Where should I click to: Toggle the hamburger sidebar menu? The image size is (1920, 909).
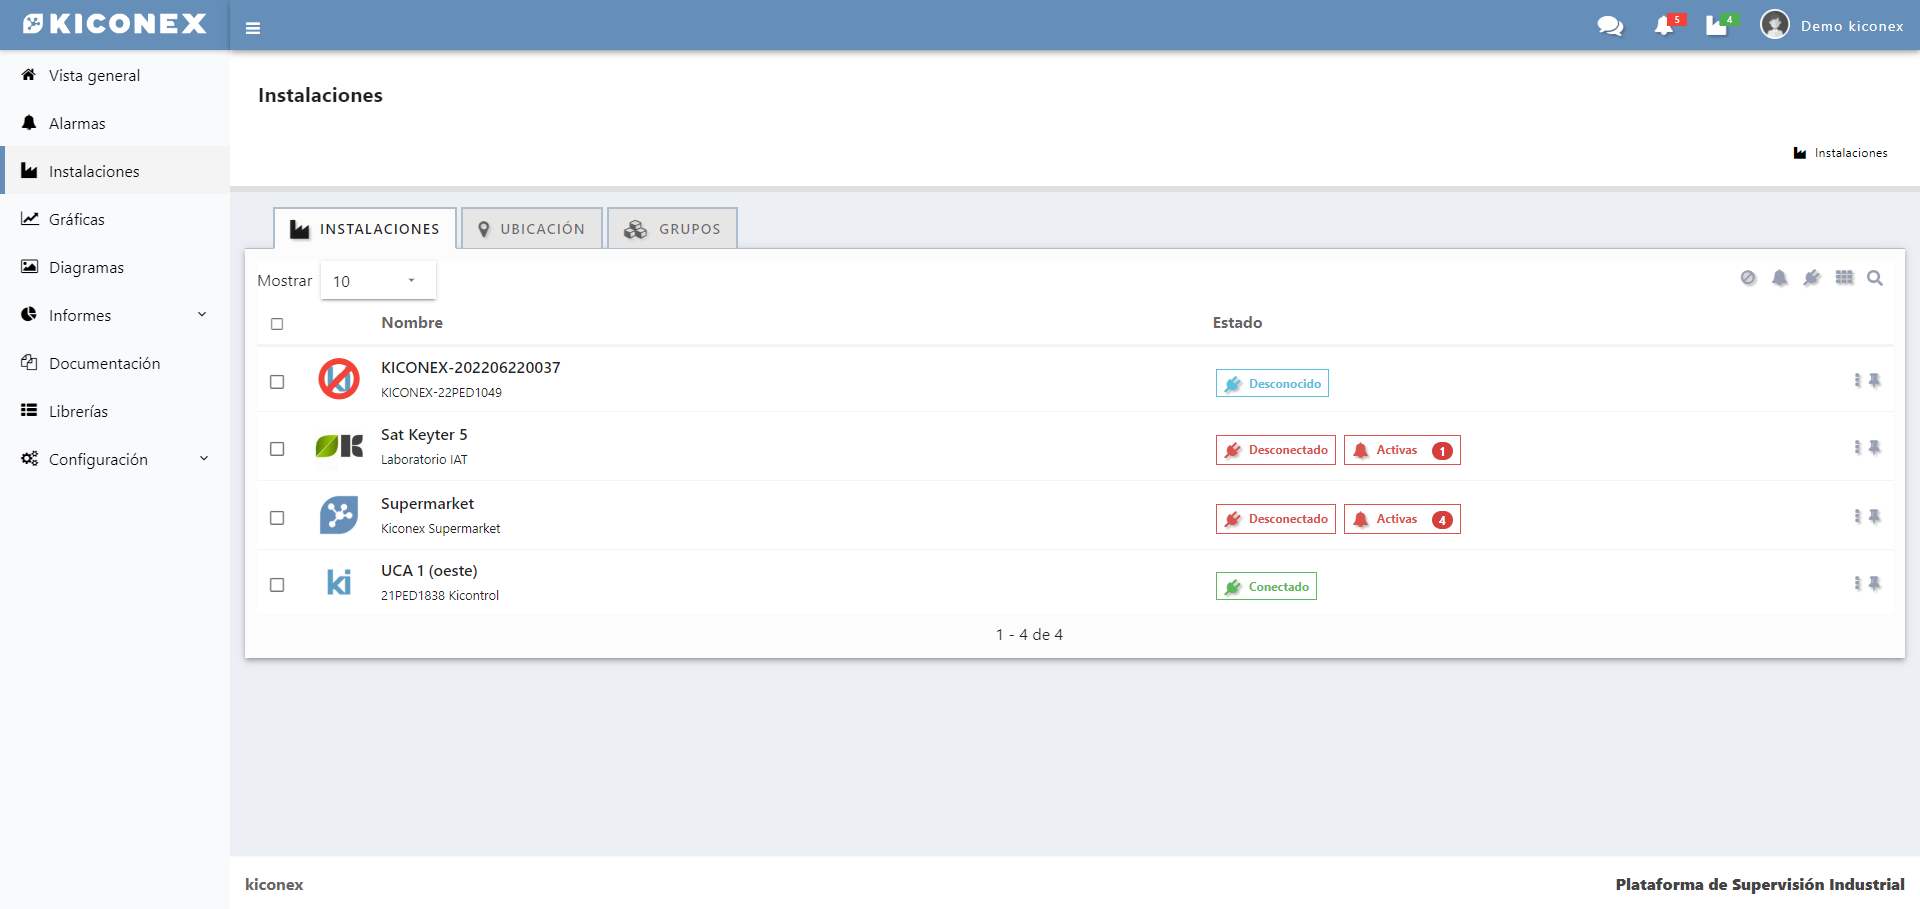(x=253, y=28)
